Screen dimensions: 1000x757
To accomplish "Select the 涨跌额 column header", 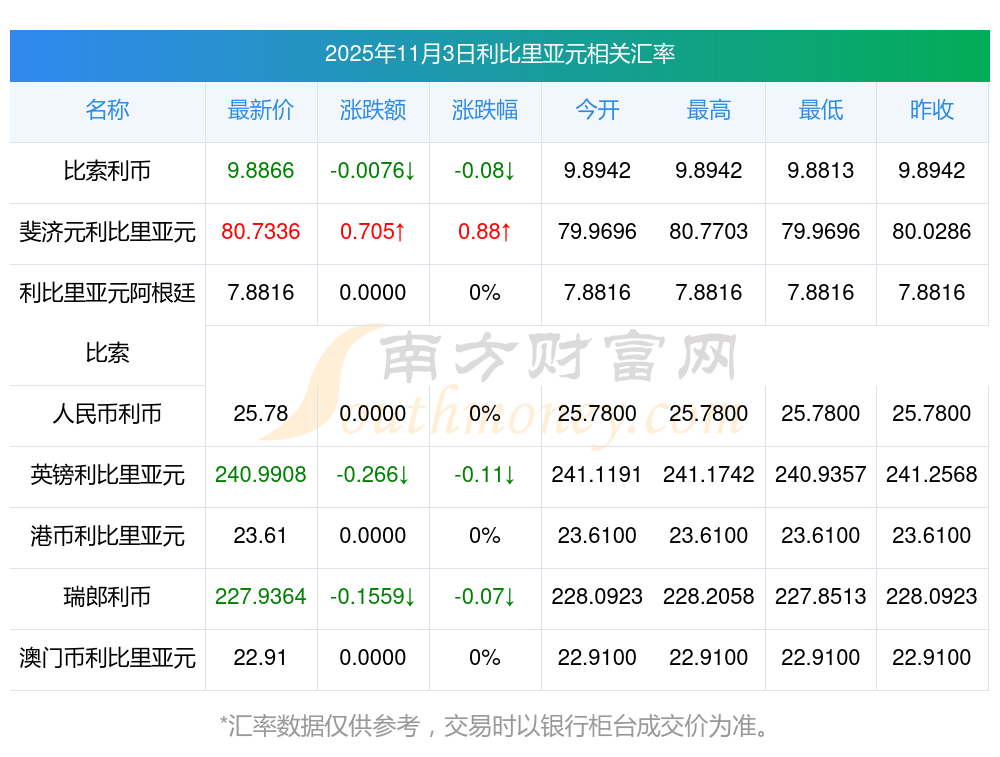I will (372, 110).
